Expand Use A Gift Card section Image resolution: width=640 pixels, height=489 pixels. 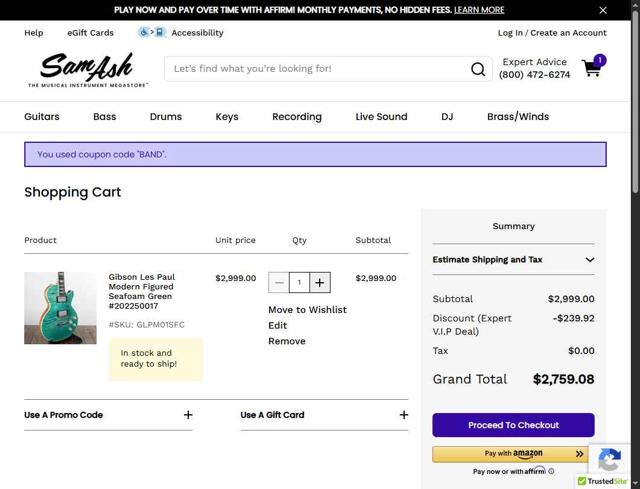coord(324,415)
